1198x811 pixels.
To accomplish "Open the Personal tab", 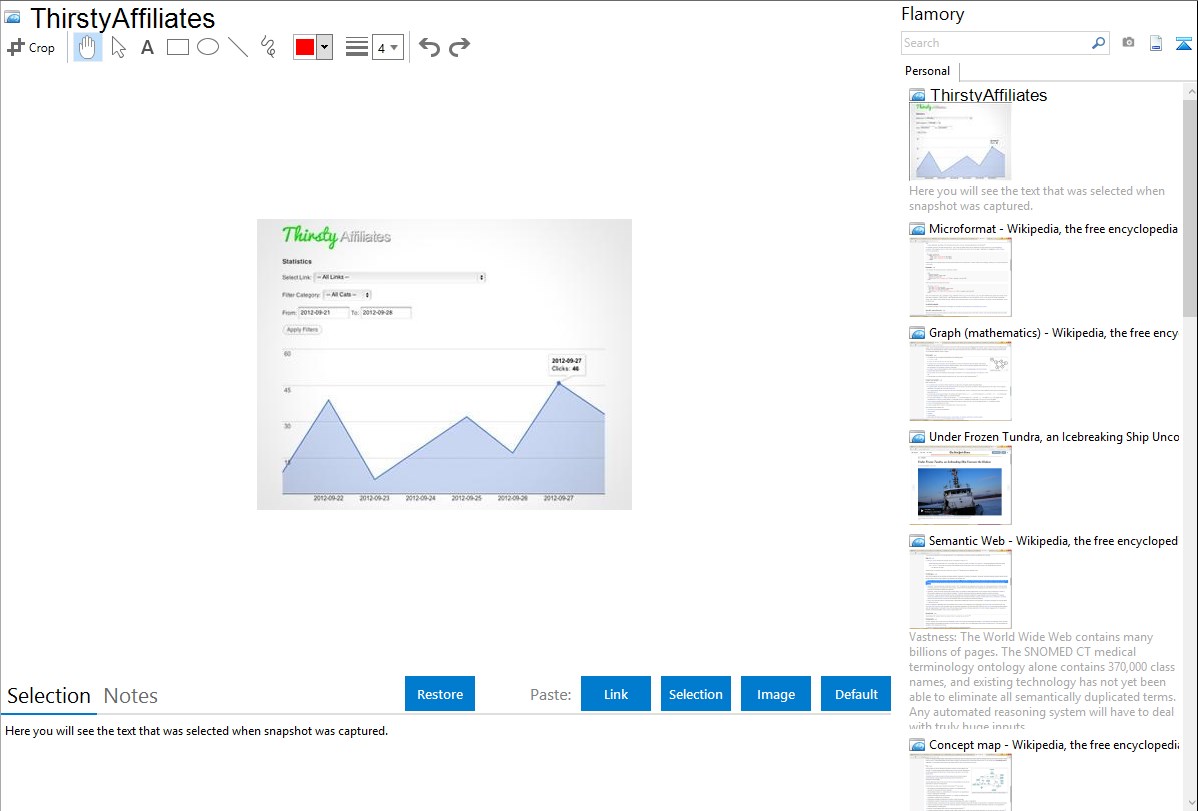I will point(927,71).
